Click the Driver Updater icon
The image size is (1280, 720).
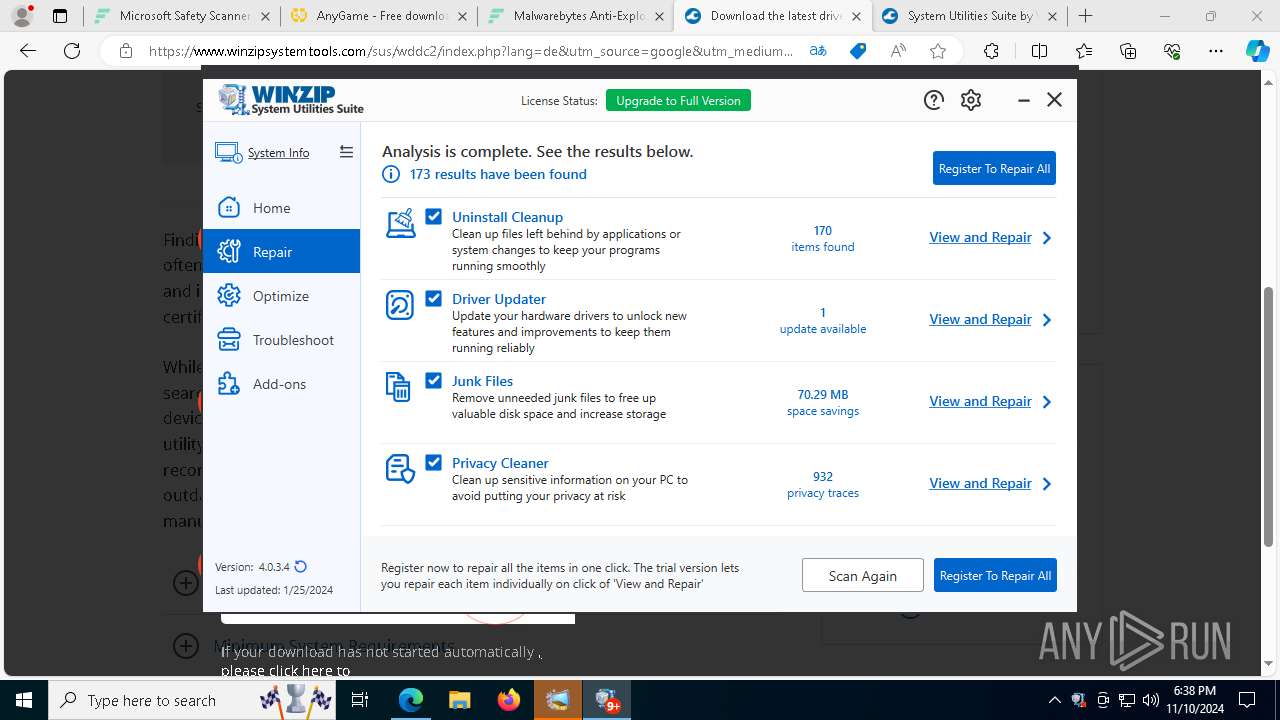(x=400, y=305)
